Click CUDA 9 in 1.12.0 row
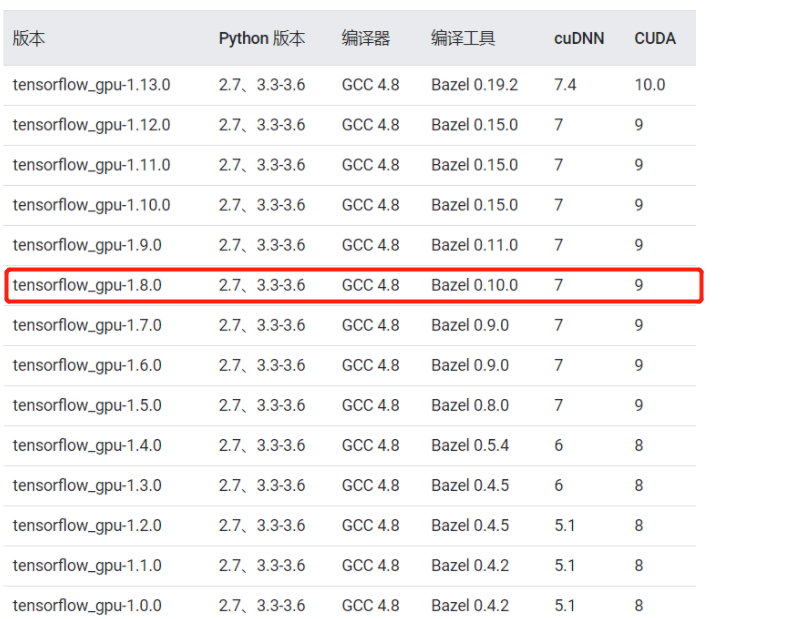The width and height of the screenshot is (791, 619). (x=639, y=125)
